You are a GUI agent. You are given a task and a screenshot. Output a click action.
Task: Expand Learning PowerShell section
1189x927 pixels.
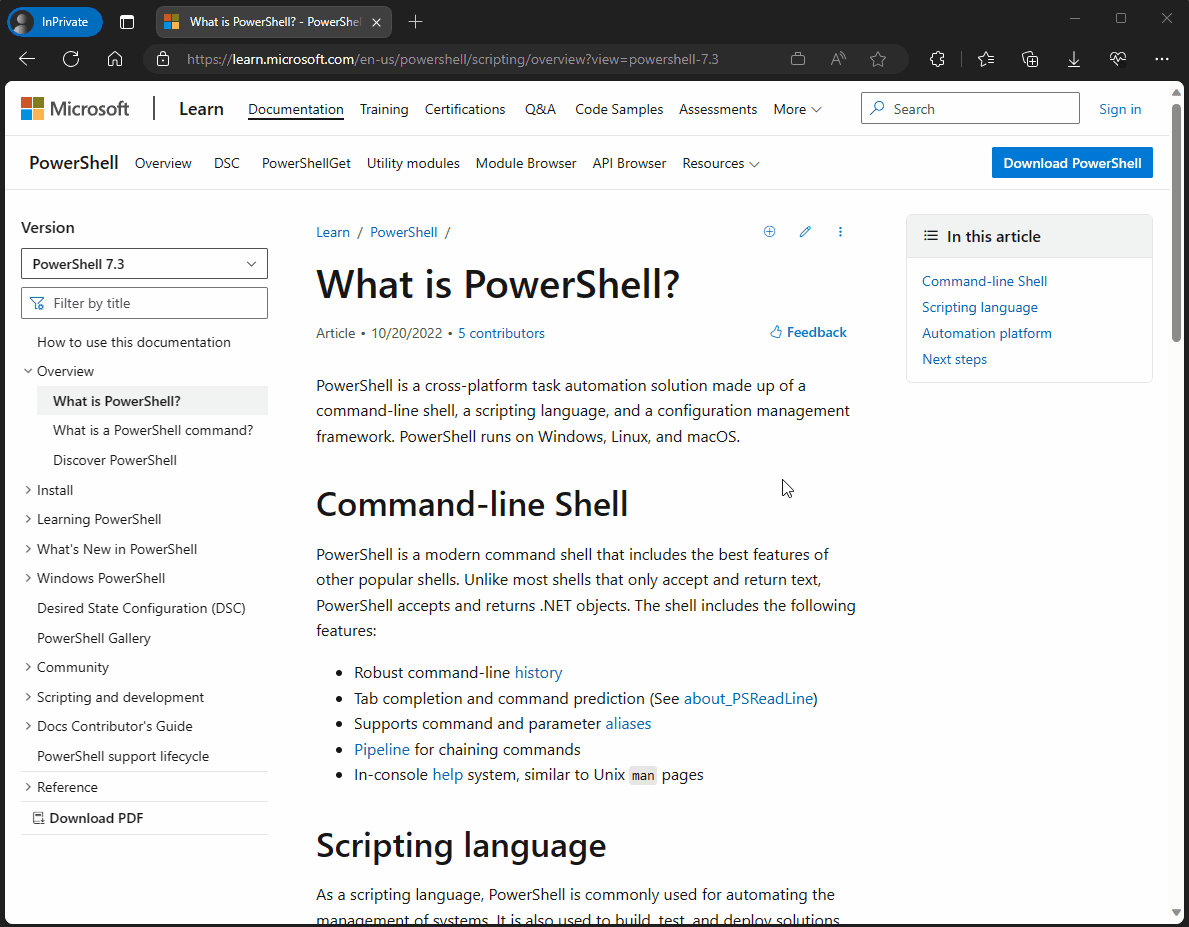click(x=28, y=519)
